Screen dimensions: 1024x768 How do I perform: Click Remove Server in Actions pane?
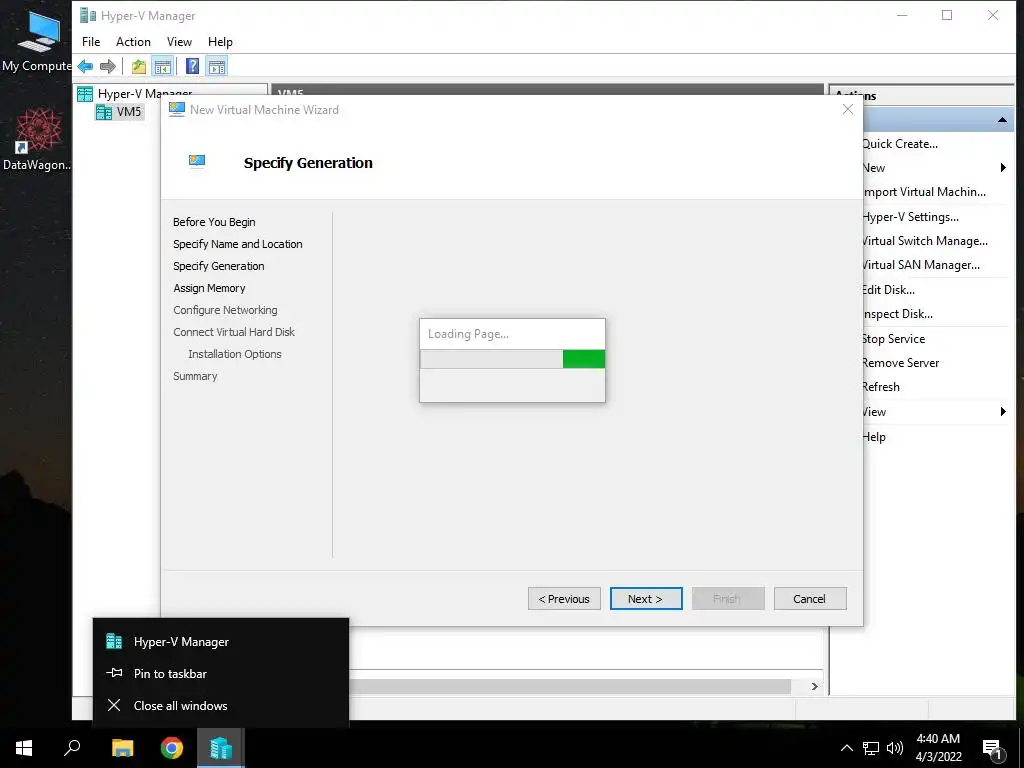pos(901,363)
